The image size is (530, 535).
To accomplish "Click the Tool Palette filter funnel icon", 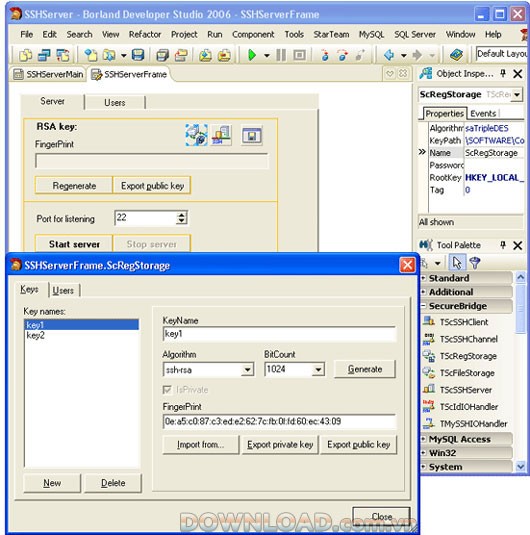I will (x=475, y=263).
